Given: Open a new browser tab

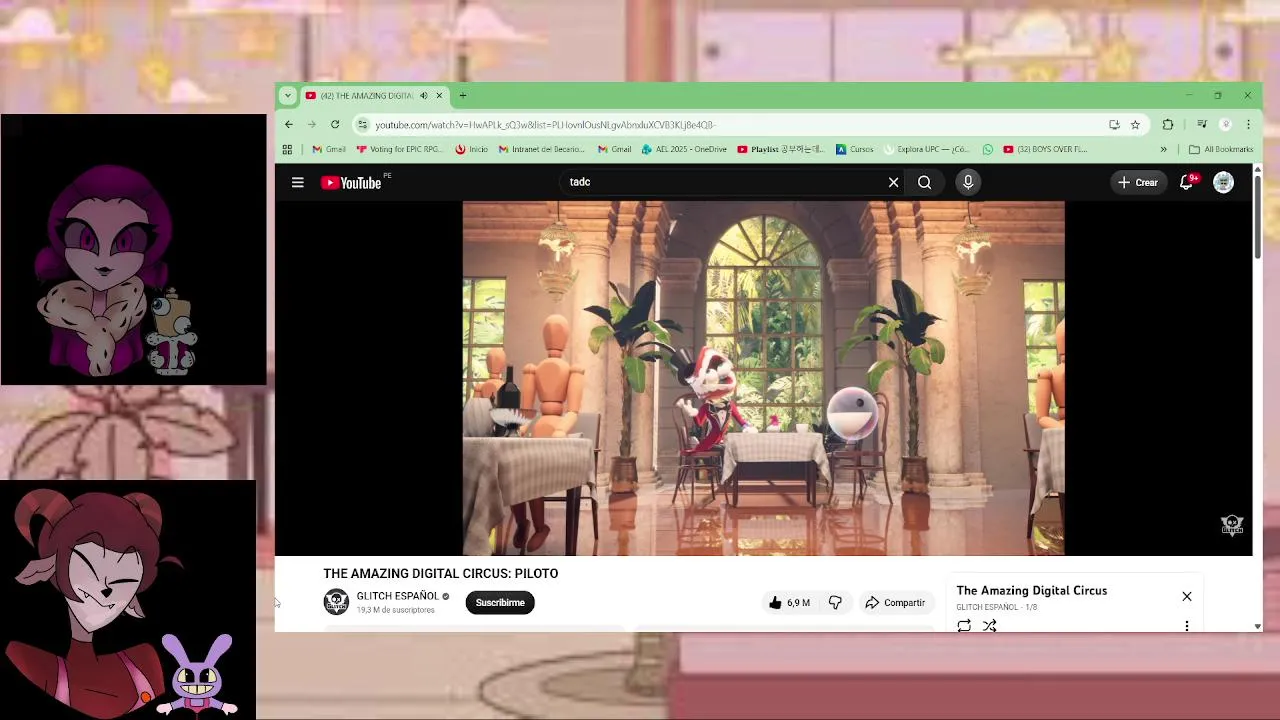Looking at the screenshot, I should (x=462, y=96).
